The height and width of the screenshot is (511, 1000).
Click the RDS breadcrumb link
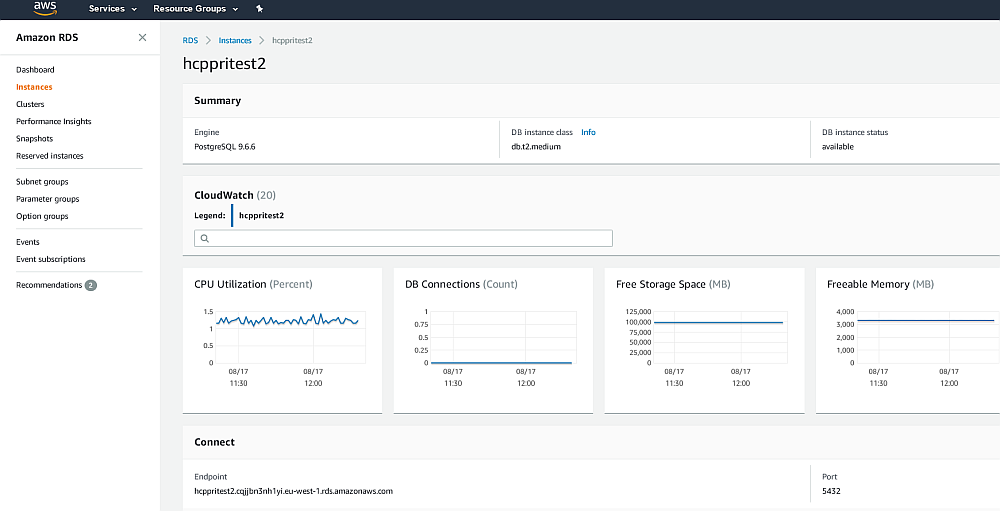[190, 40]
